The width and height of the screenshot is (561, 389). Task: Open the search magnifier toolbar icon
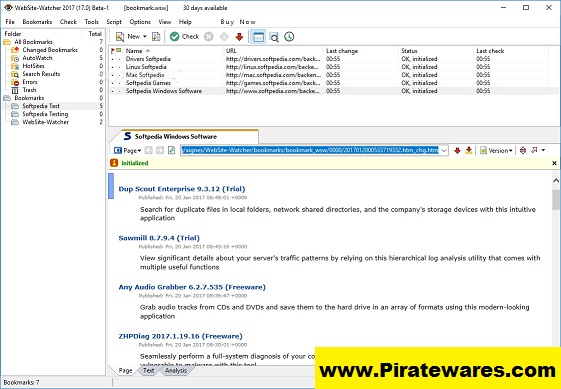[274, 37]
